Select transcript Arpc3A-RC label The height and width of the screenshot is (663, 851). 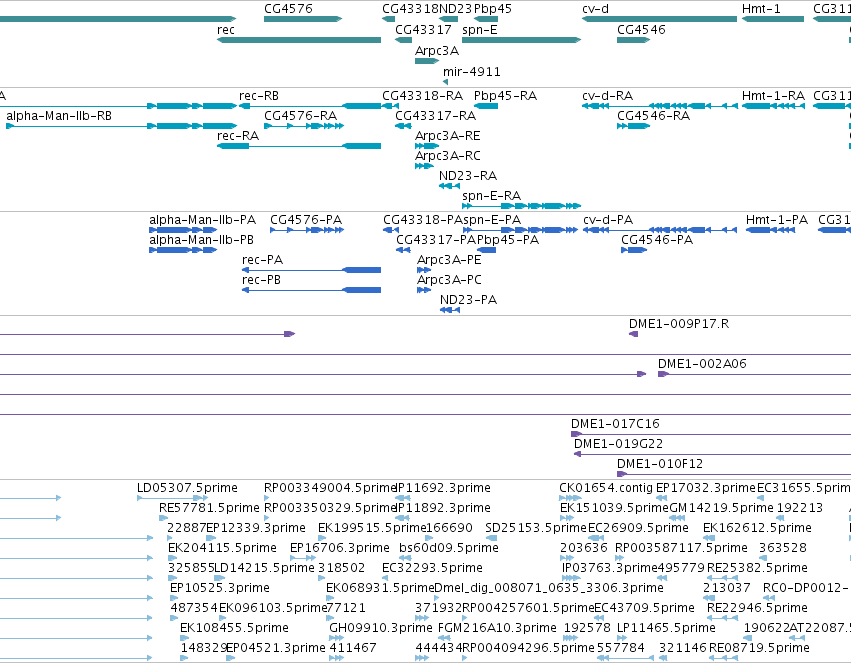448,156
